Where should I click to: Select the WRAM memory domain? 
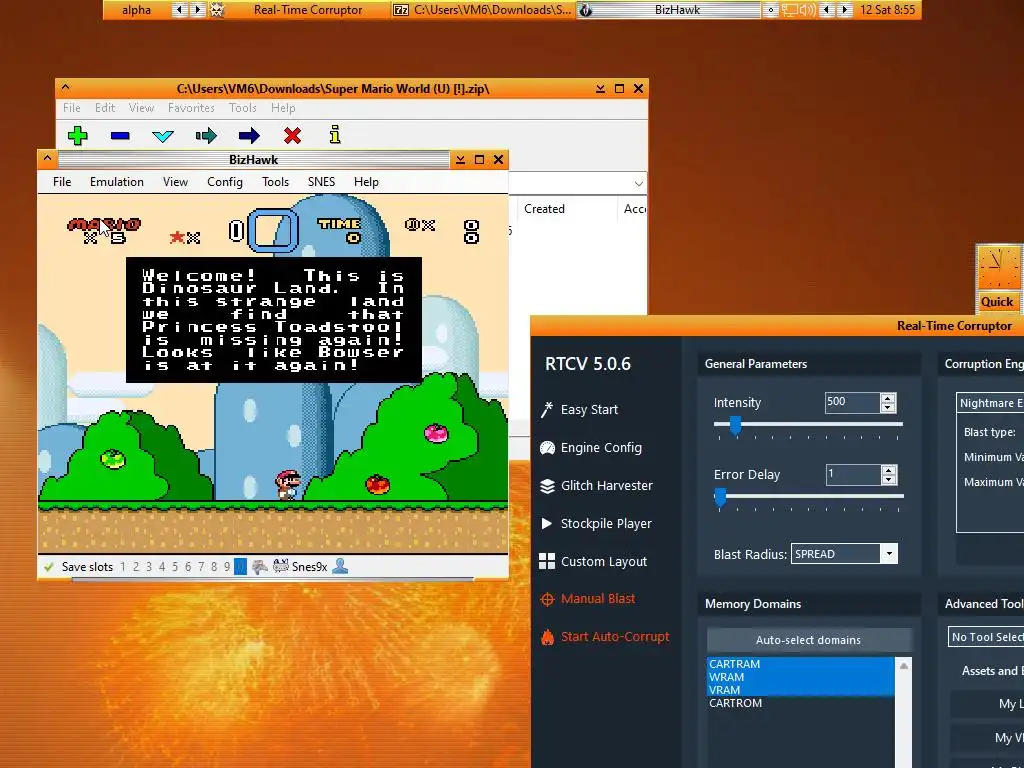click(801, 677)
